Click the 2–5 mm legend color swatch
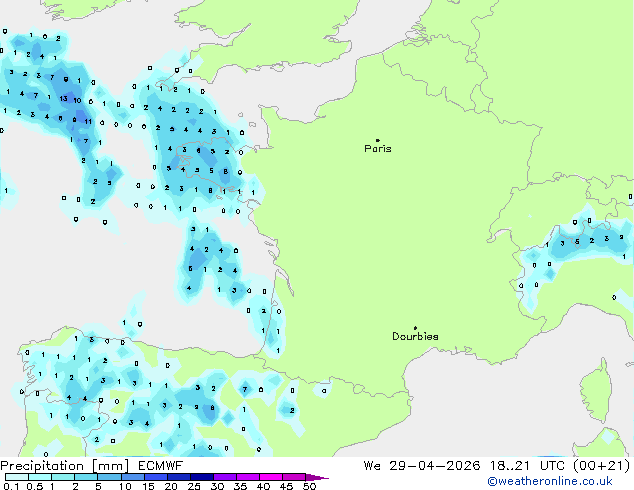Viewport: 634px width, 490px height. click(x=86, y=477)
